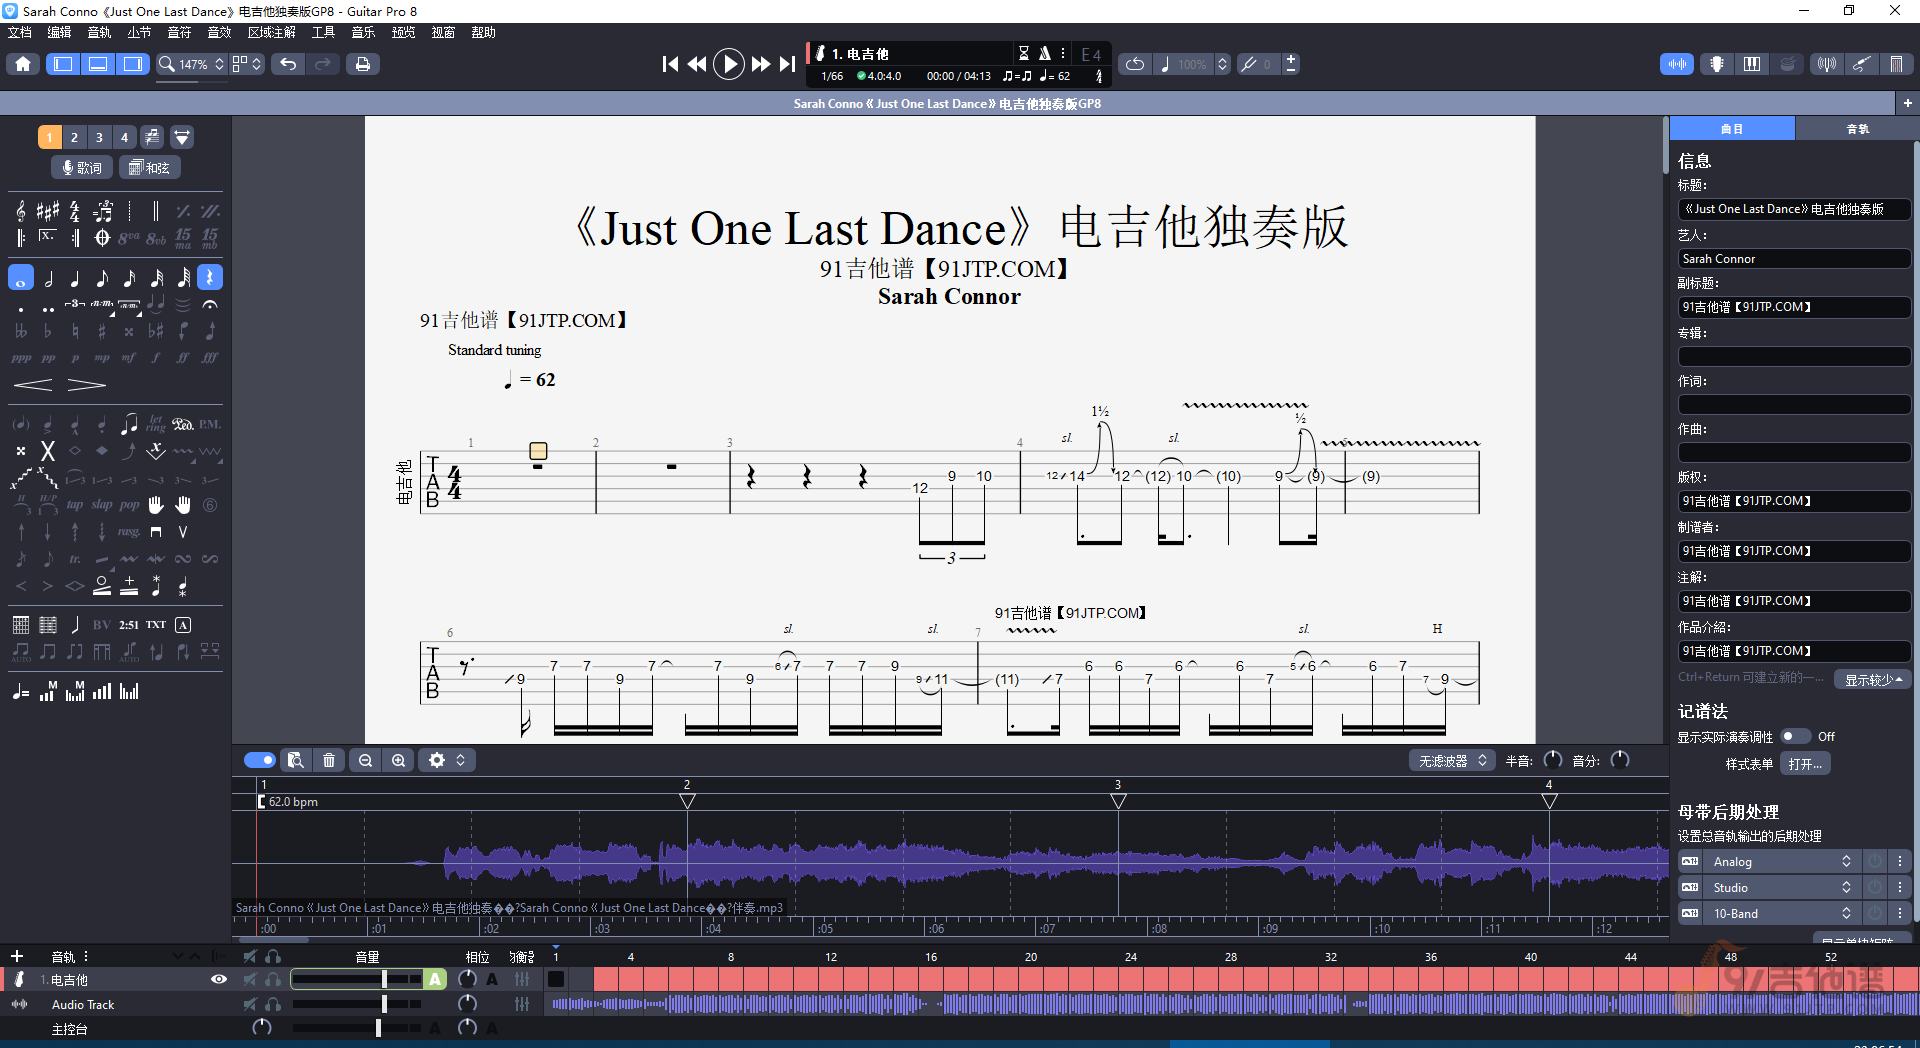Collapse the info fields with 显示较少

point(1873,680)
